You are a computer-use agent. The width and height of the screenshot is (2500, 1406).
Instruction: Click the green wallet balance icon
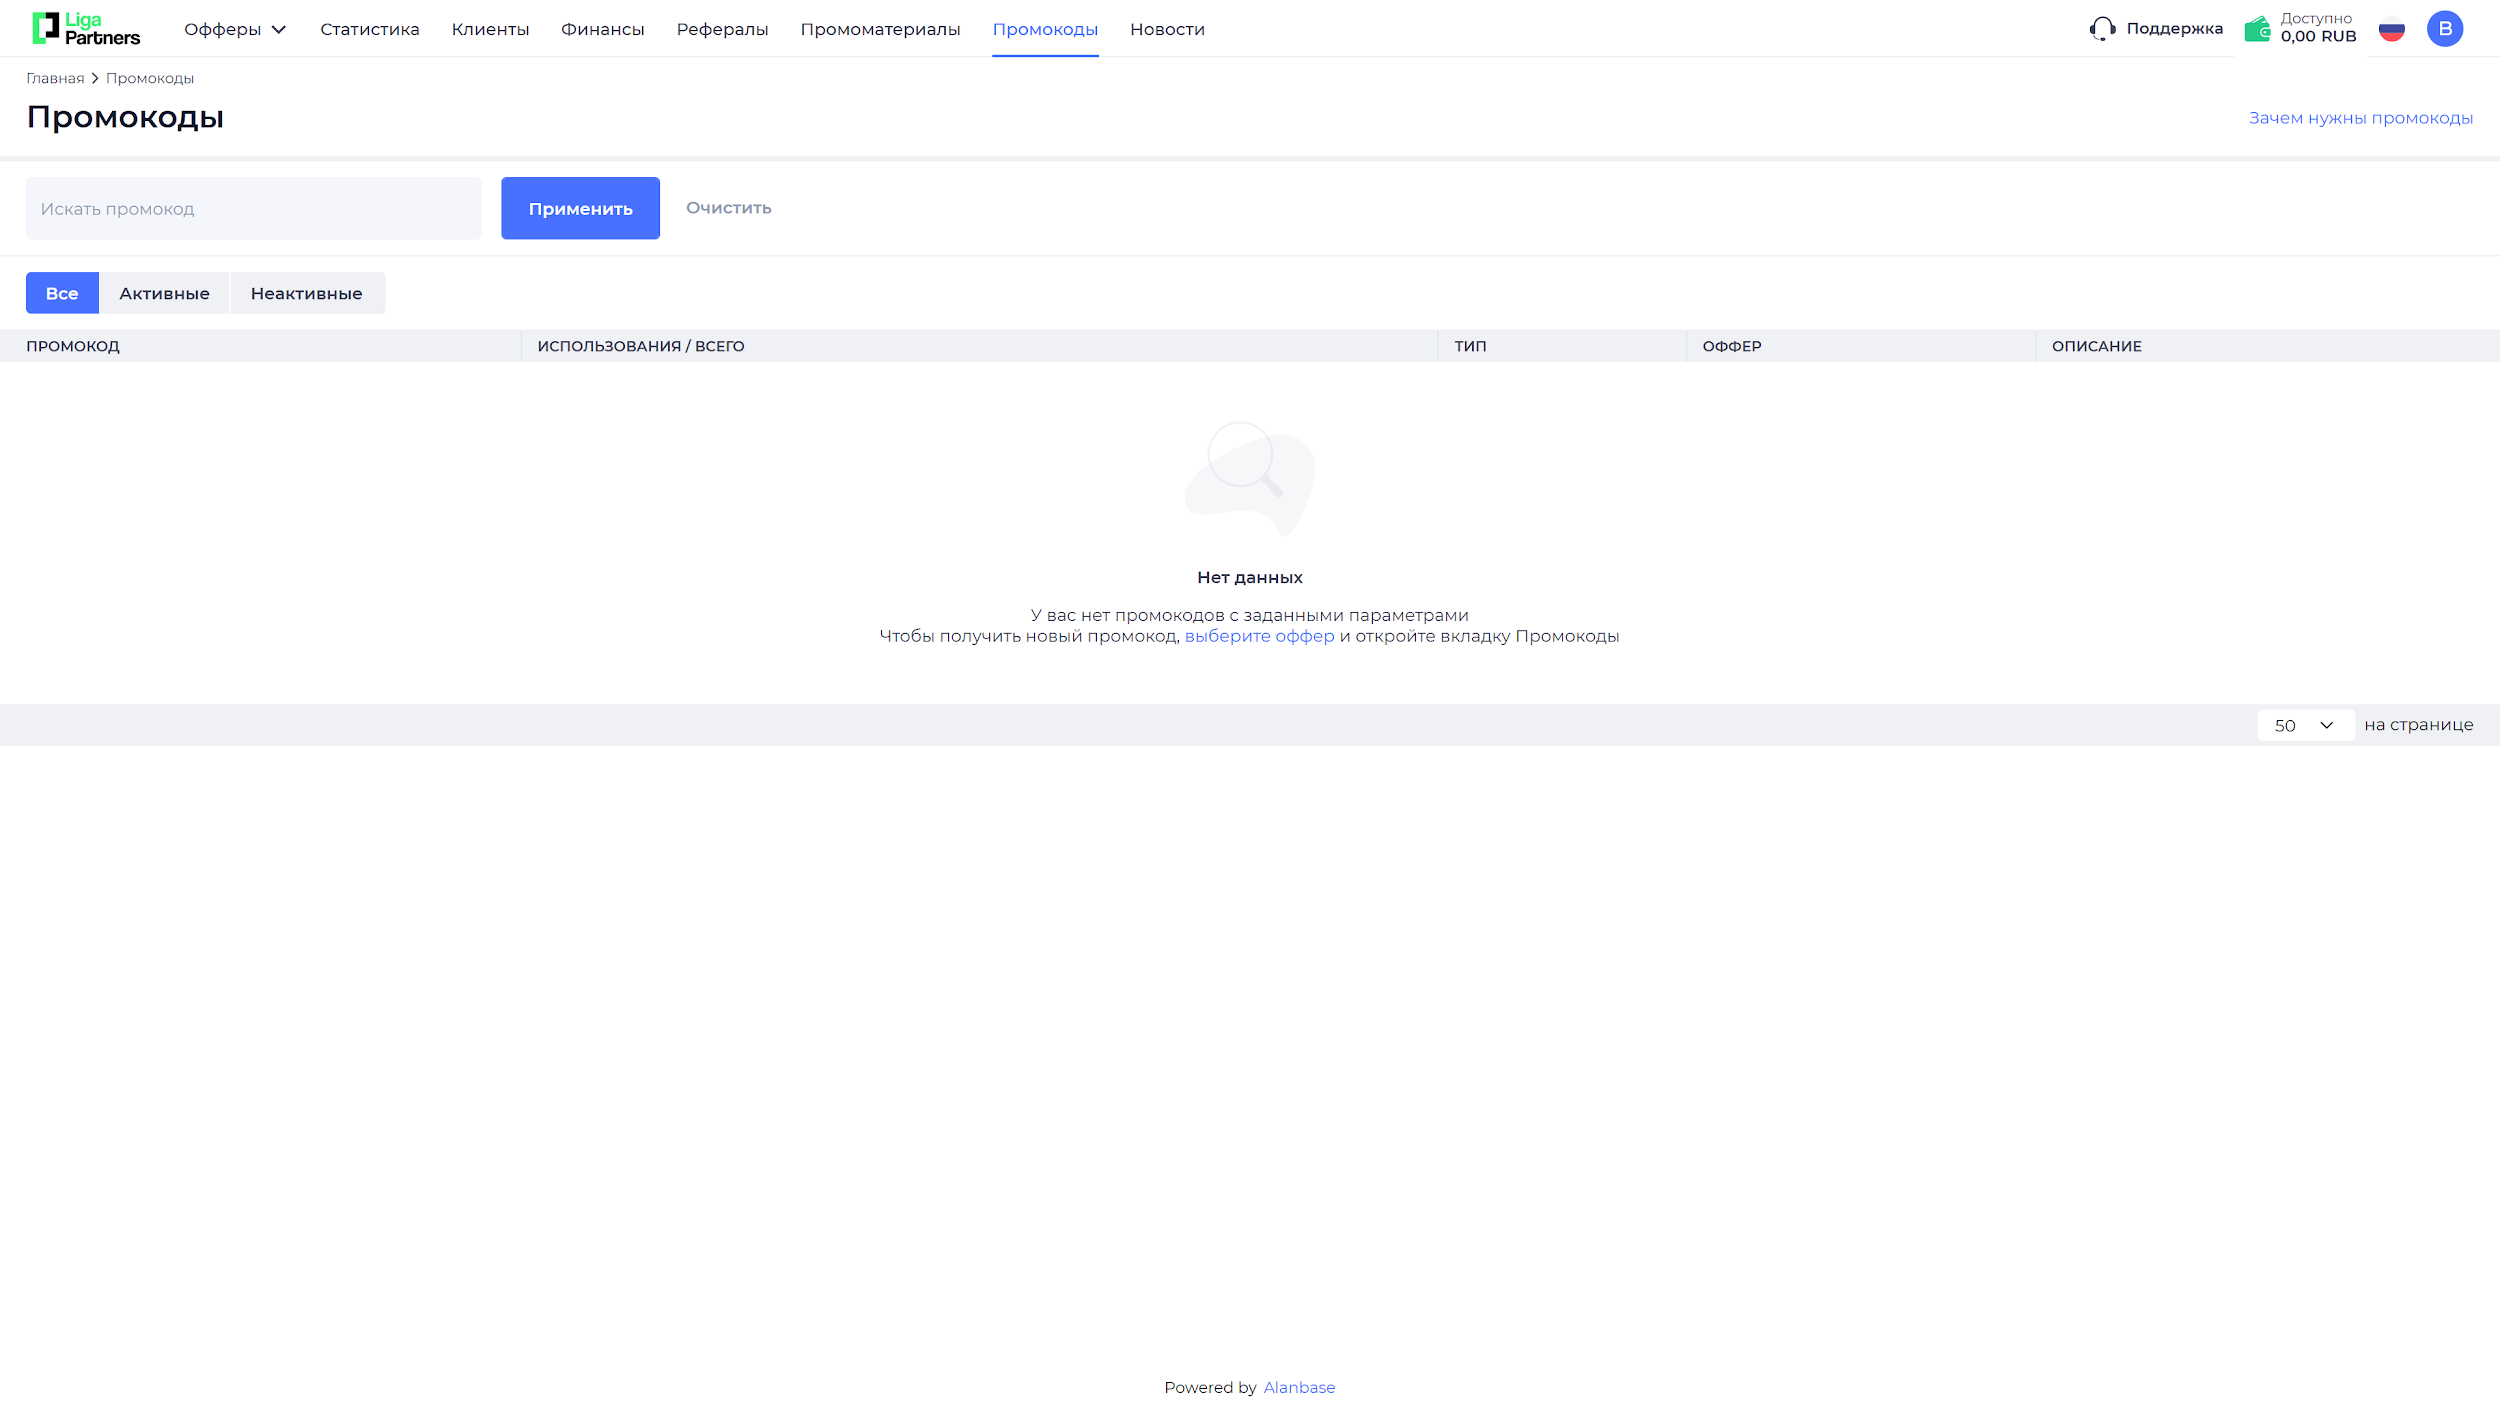coord(2257,29)
